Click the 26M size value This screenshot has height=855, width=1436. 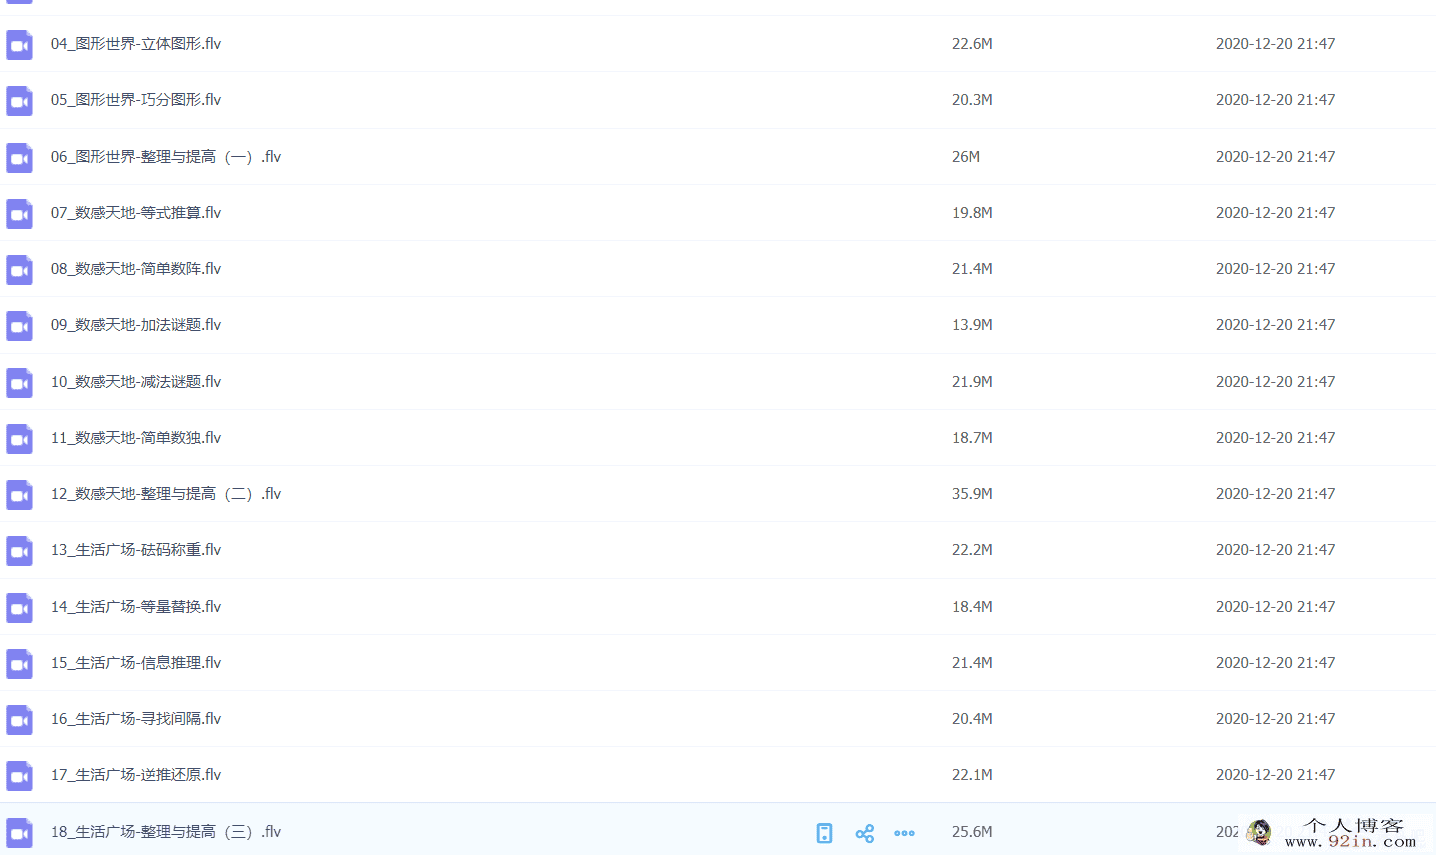pyautogui.click(x=966, y=157)
